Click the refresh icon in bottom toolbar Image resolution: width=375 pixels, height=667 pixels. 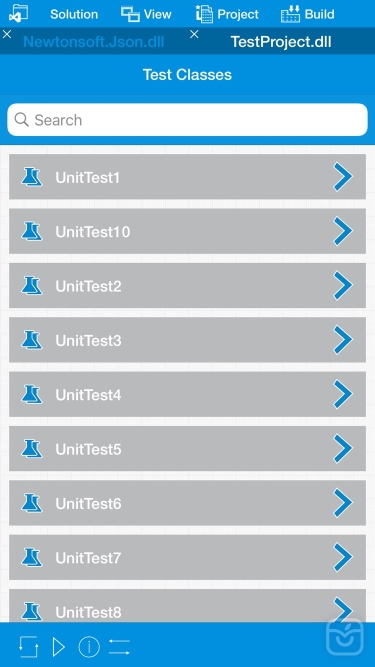(28, 647)
